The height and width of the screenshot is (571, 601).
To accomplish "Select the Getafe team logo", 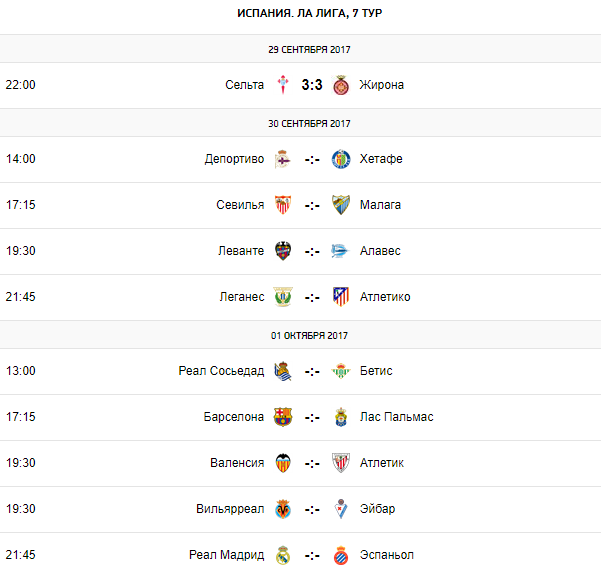I will tap(341, 159).
